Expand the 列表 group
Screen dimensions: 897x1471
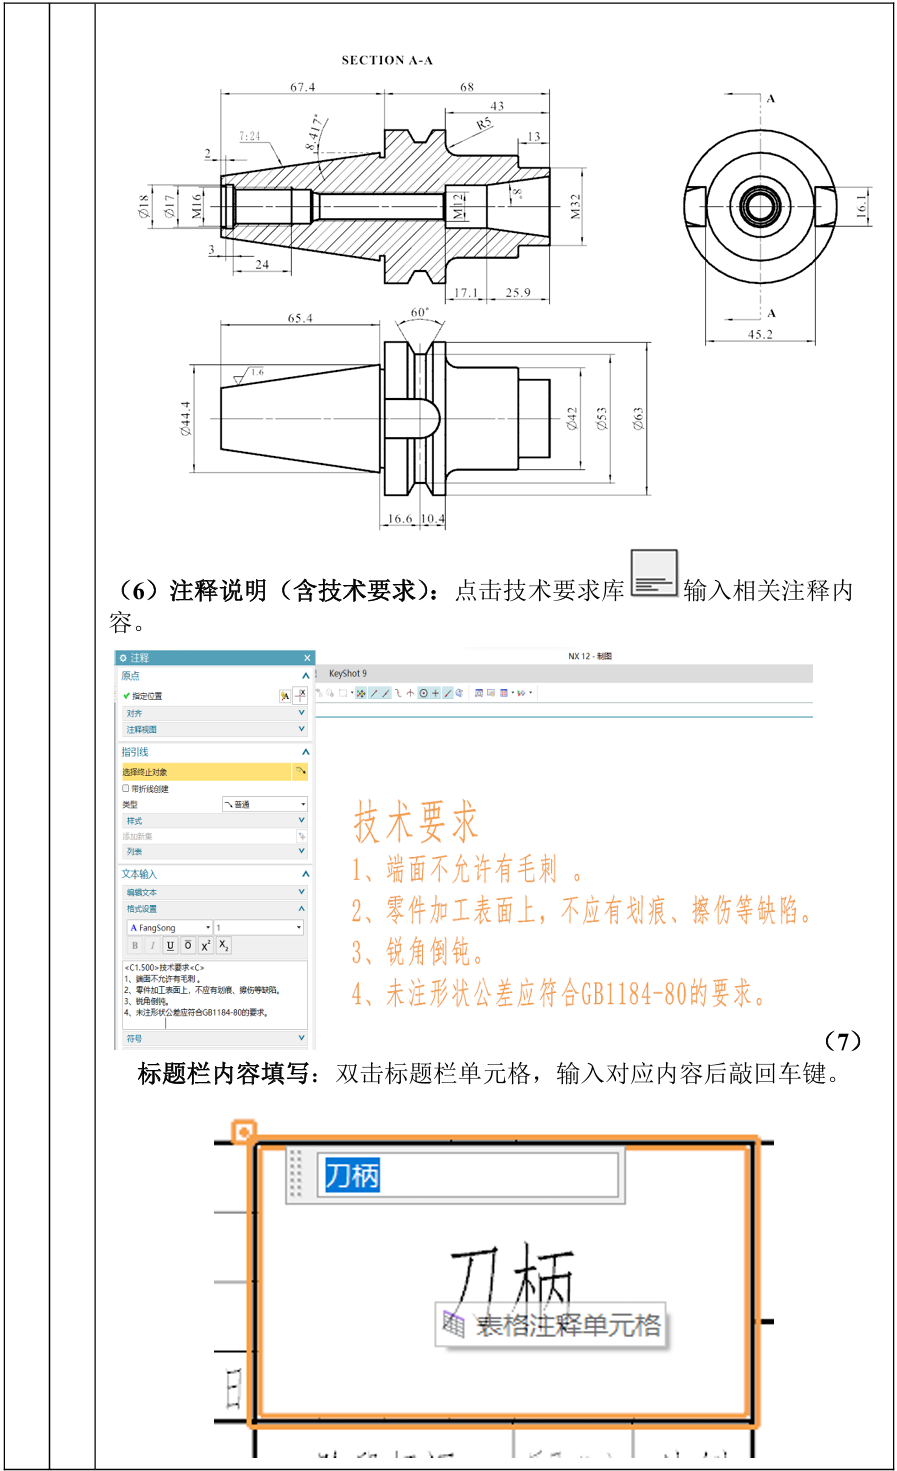[x=213, y=851]
